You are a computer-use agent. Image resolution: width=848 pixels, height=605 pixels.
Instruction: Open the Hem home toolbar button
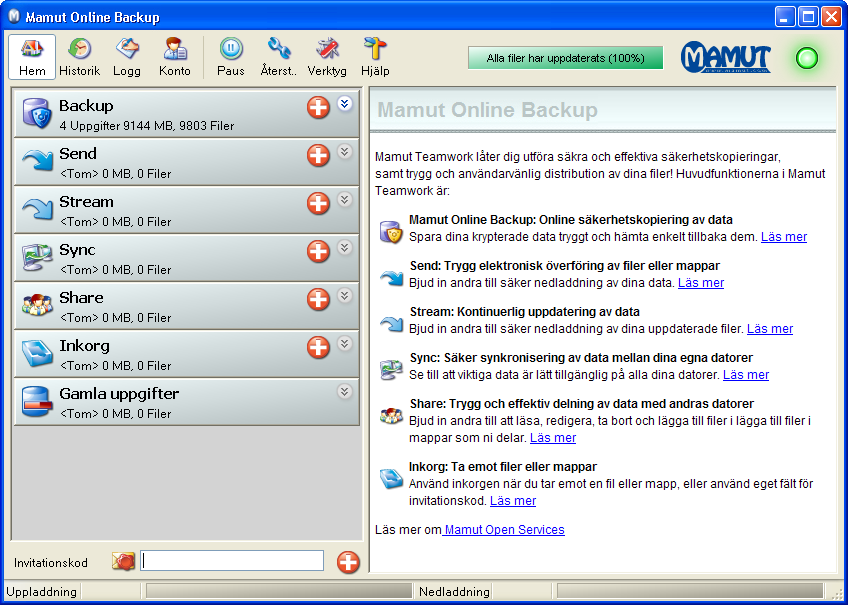pyautogui.click(x=32, y=57)
